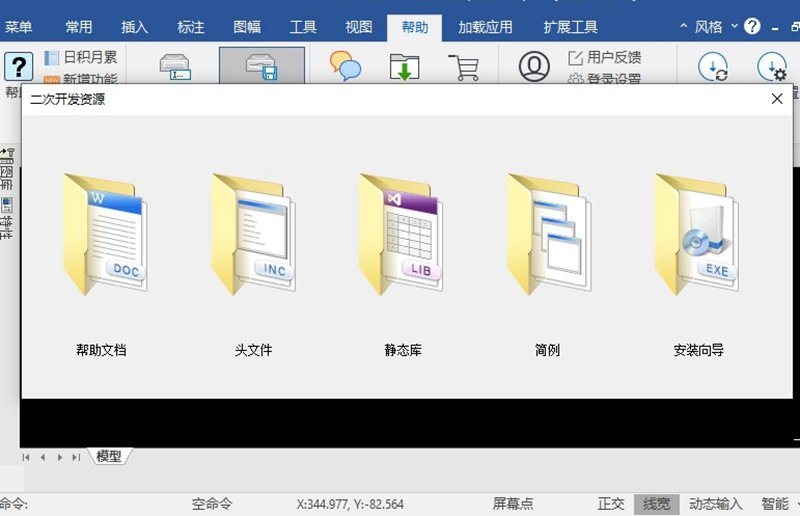
Task: Click the download with gear settings icon
Action: (x=772, y=66)
